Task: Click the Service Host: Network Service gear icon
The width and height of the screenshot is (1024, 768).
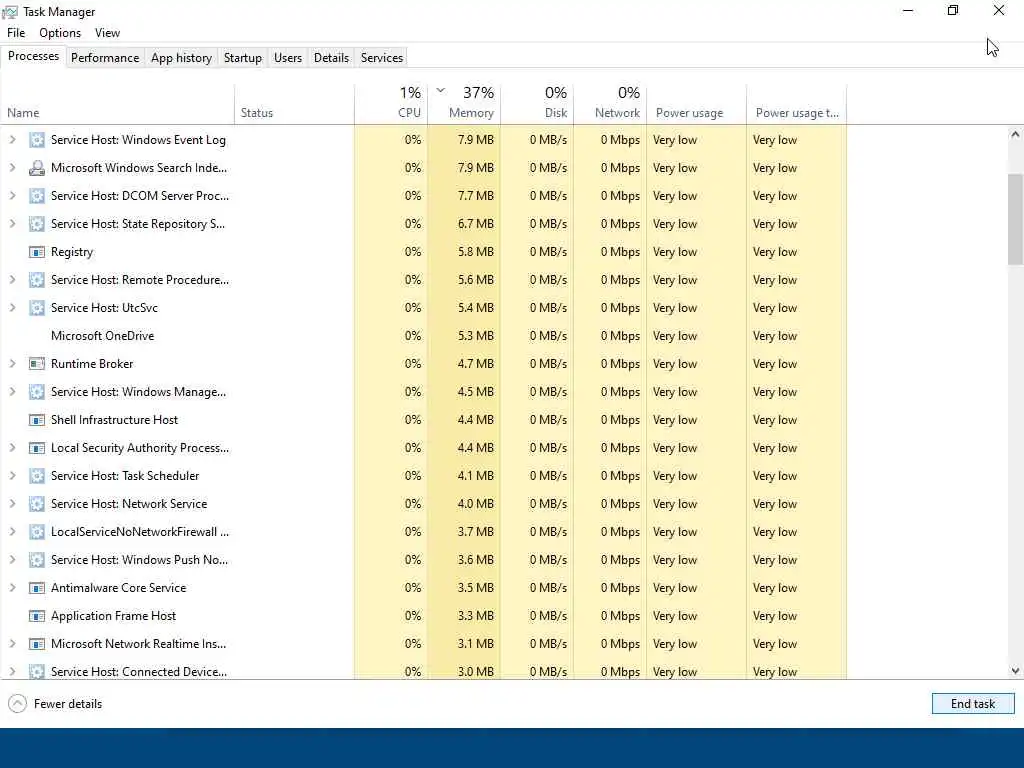Action: point(37,504)
